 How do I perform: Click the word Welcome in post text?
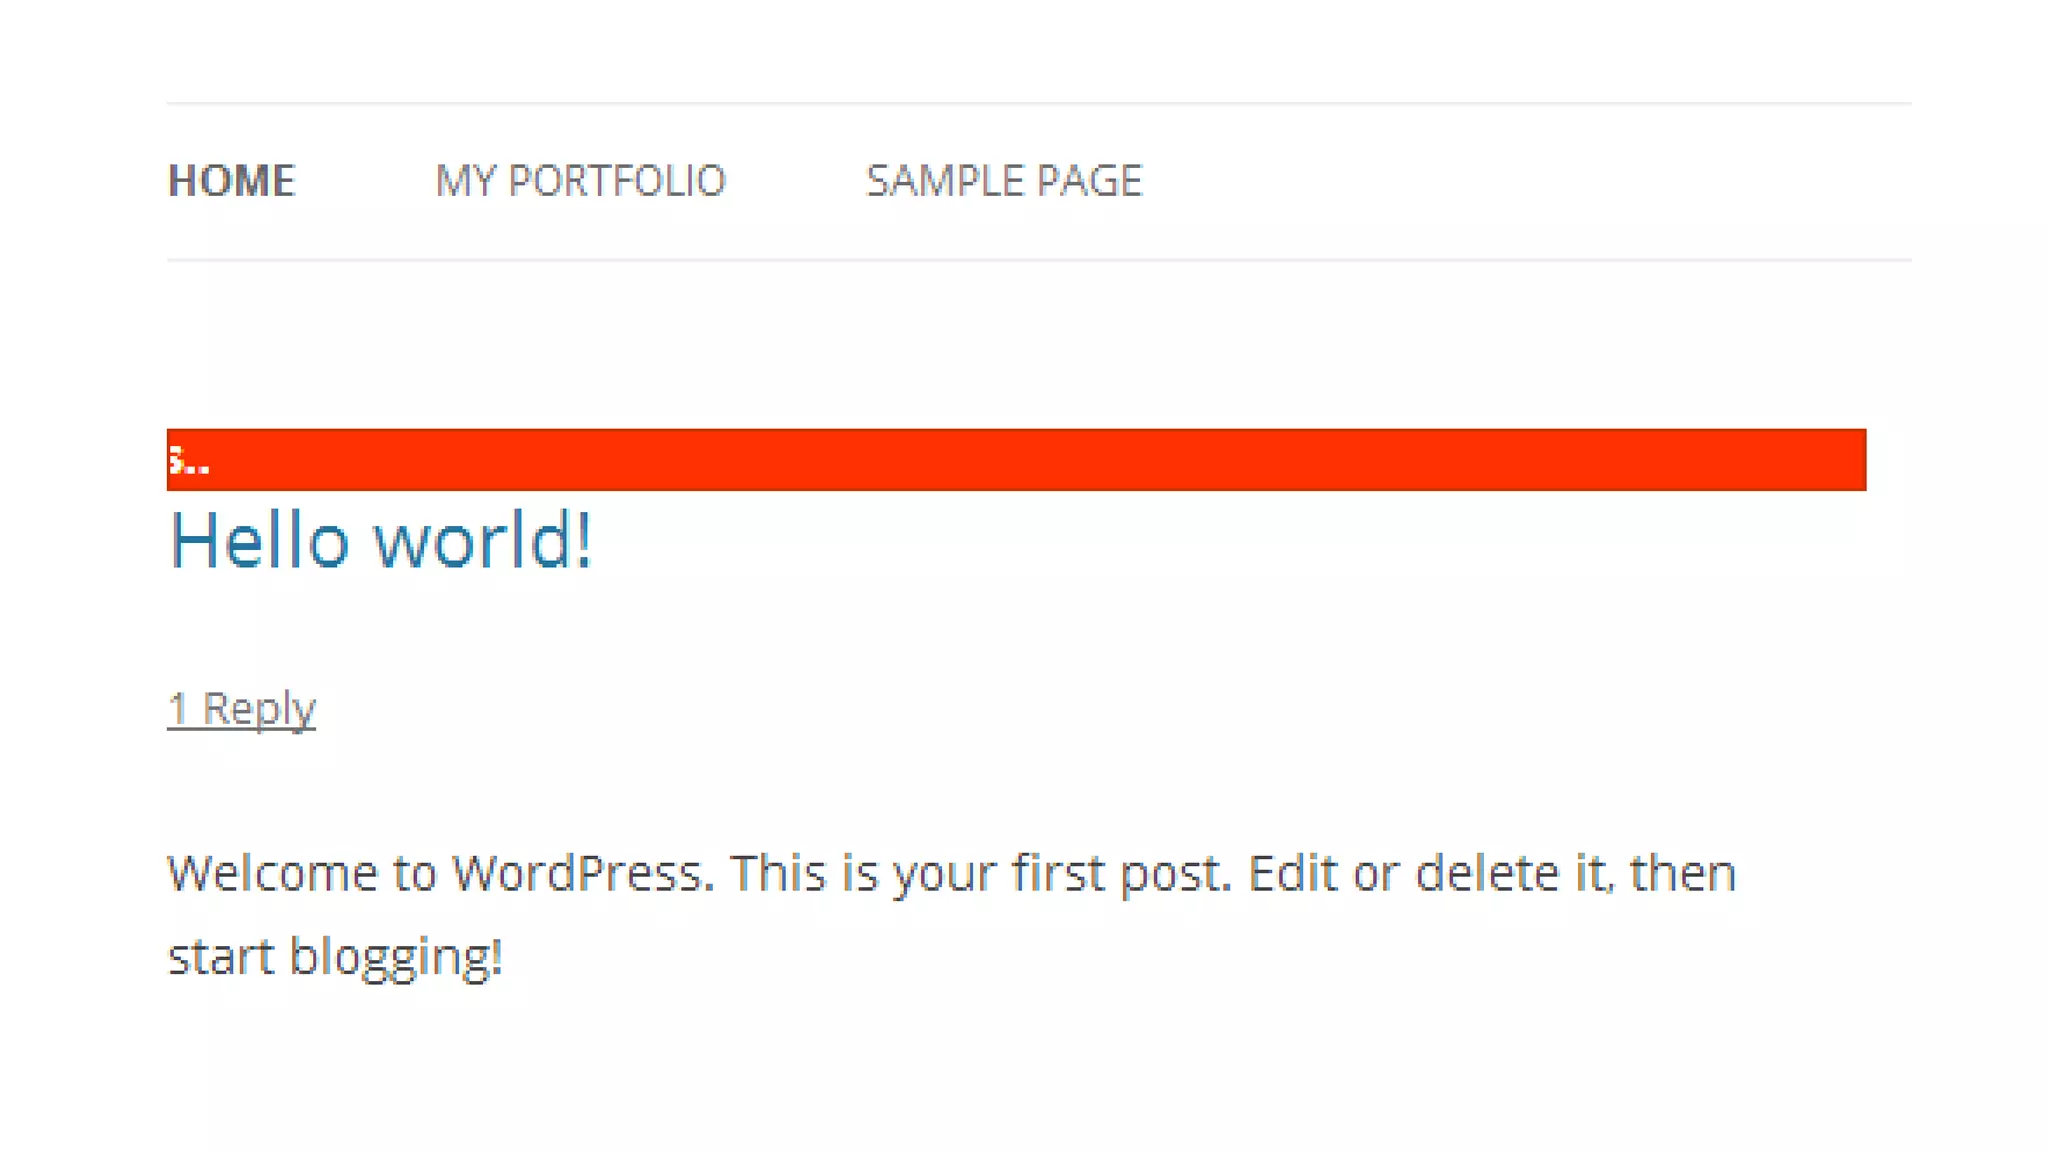point(271,873)
